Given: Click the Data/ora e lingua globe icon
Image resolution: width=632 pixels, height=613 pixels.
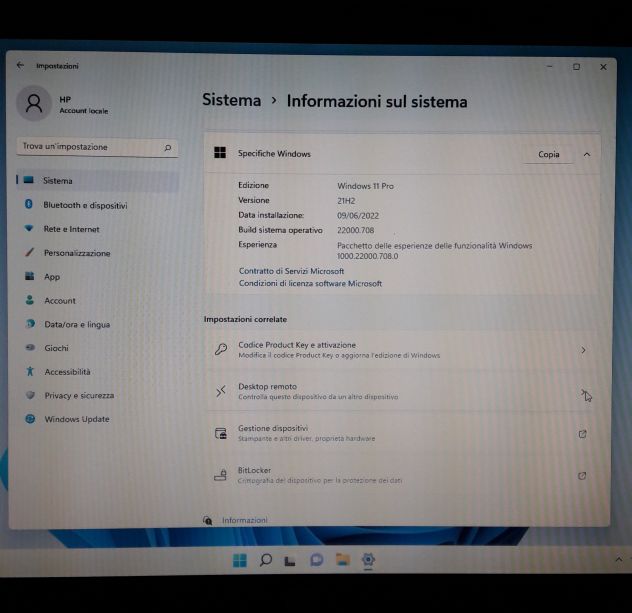Looking at the screenshot, I should click(x=30, y=324).
